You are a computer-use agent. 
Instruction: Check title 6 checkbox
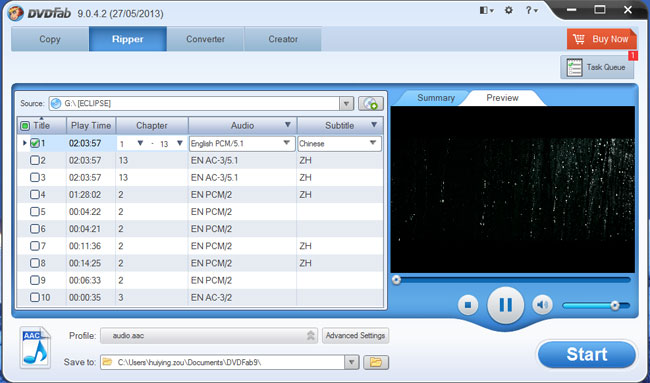click(x=35, y=229)
